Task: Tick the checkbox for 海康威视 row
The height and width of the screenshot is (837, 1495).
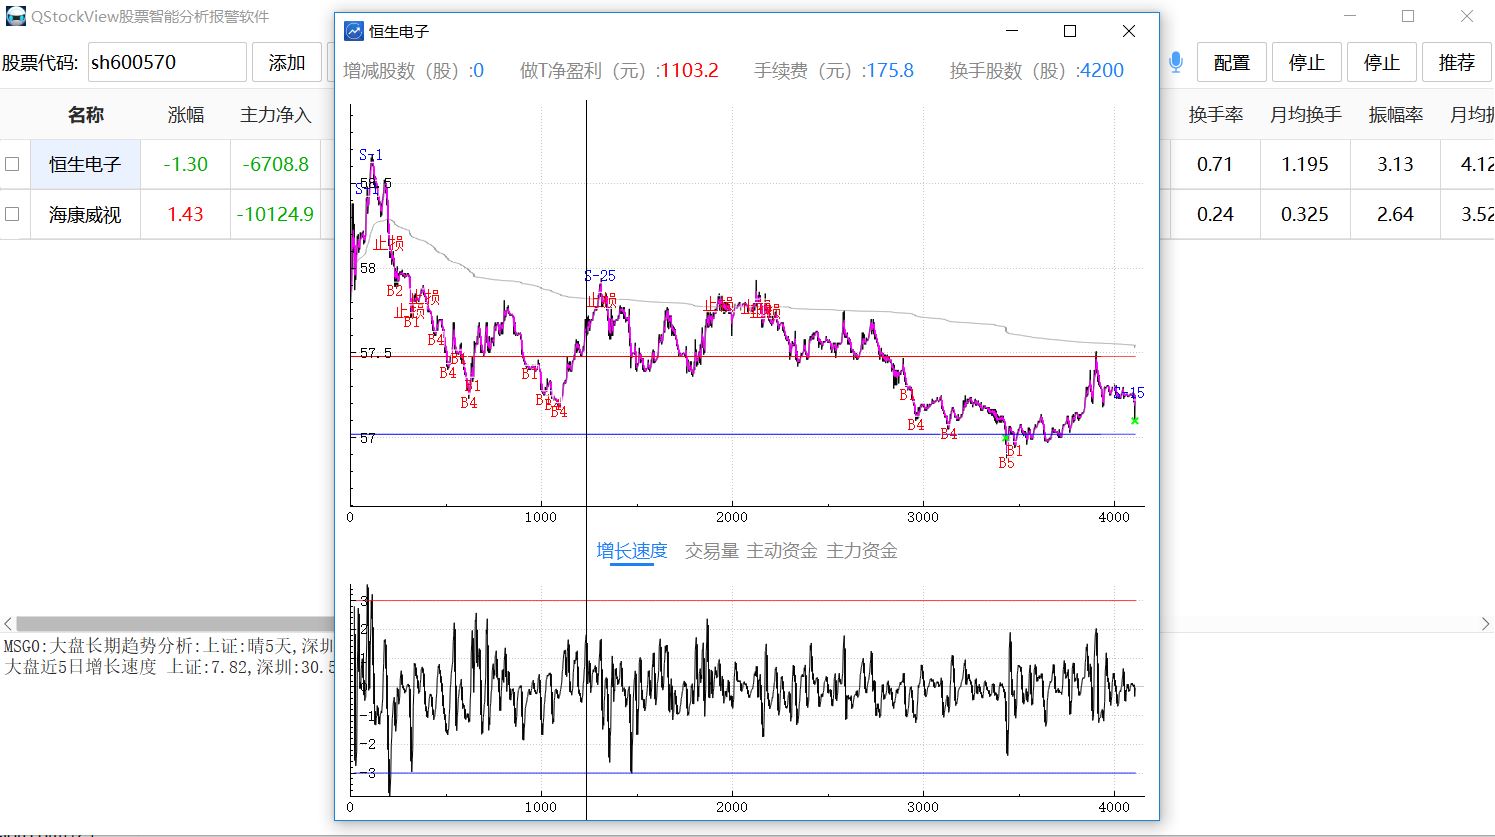Action: click(x=12, y=214)
